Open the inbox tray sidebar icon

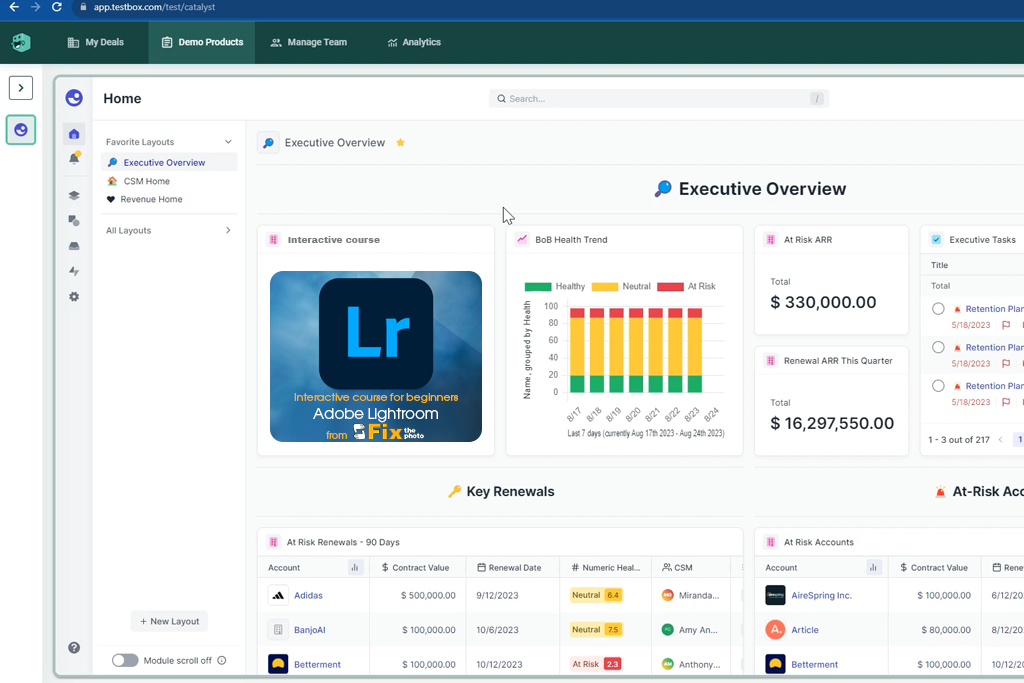[x=74, y=246]
